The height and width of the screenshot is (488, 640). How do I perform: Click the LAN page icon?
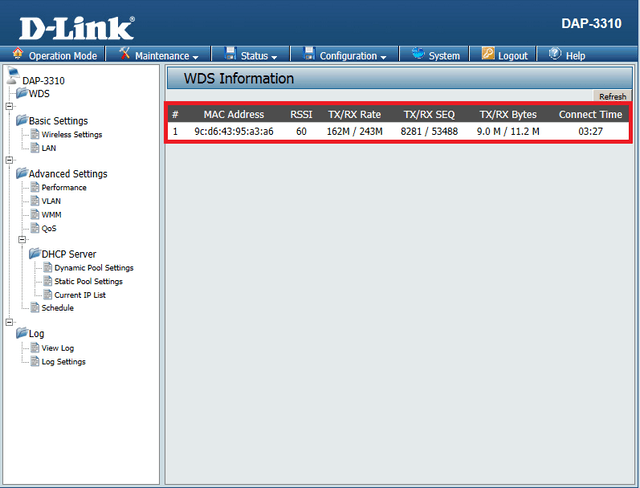pos(35,148)
